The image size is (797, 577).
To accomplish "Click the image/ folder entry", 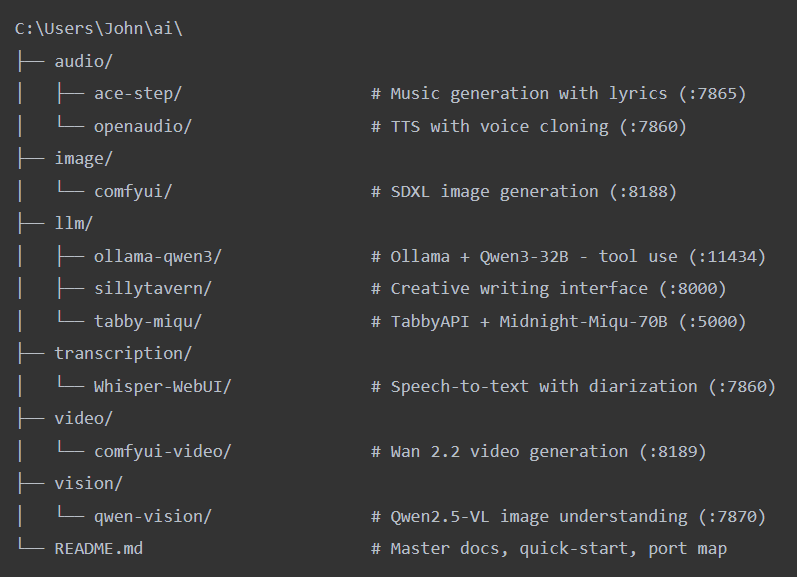I will (84, 159).
